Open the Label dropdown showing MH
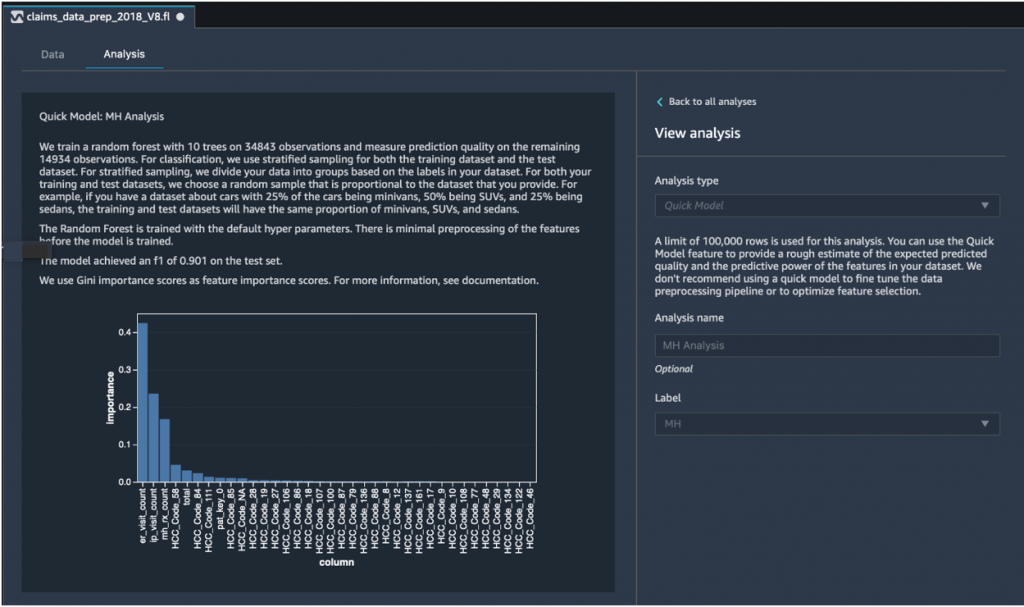This screenshot has height=607, width=1024. [x=827, y=423]
